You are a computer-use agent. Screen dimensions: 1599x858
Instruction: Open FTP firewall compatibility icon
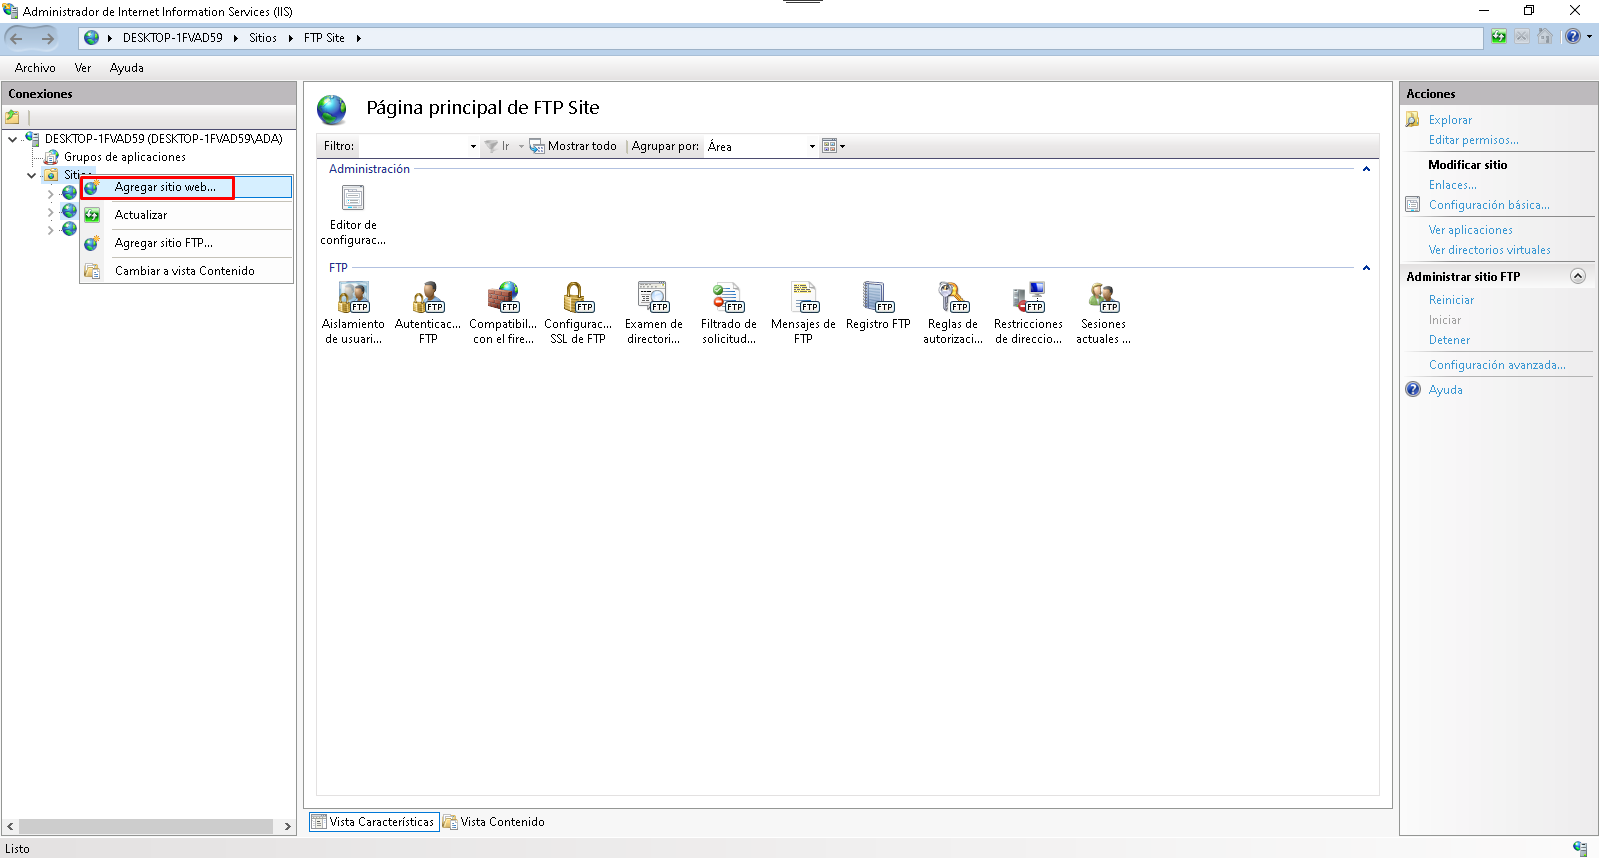pyautogui.click(x=503, y=298)
